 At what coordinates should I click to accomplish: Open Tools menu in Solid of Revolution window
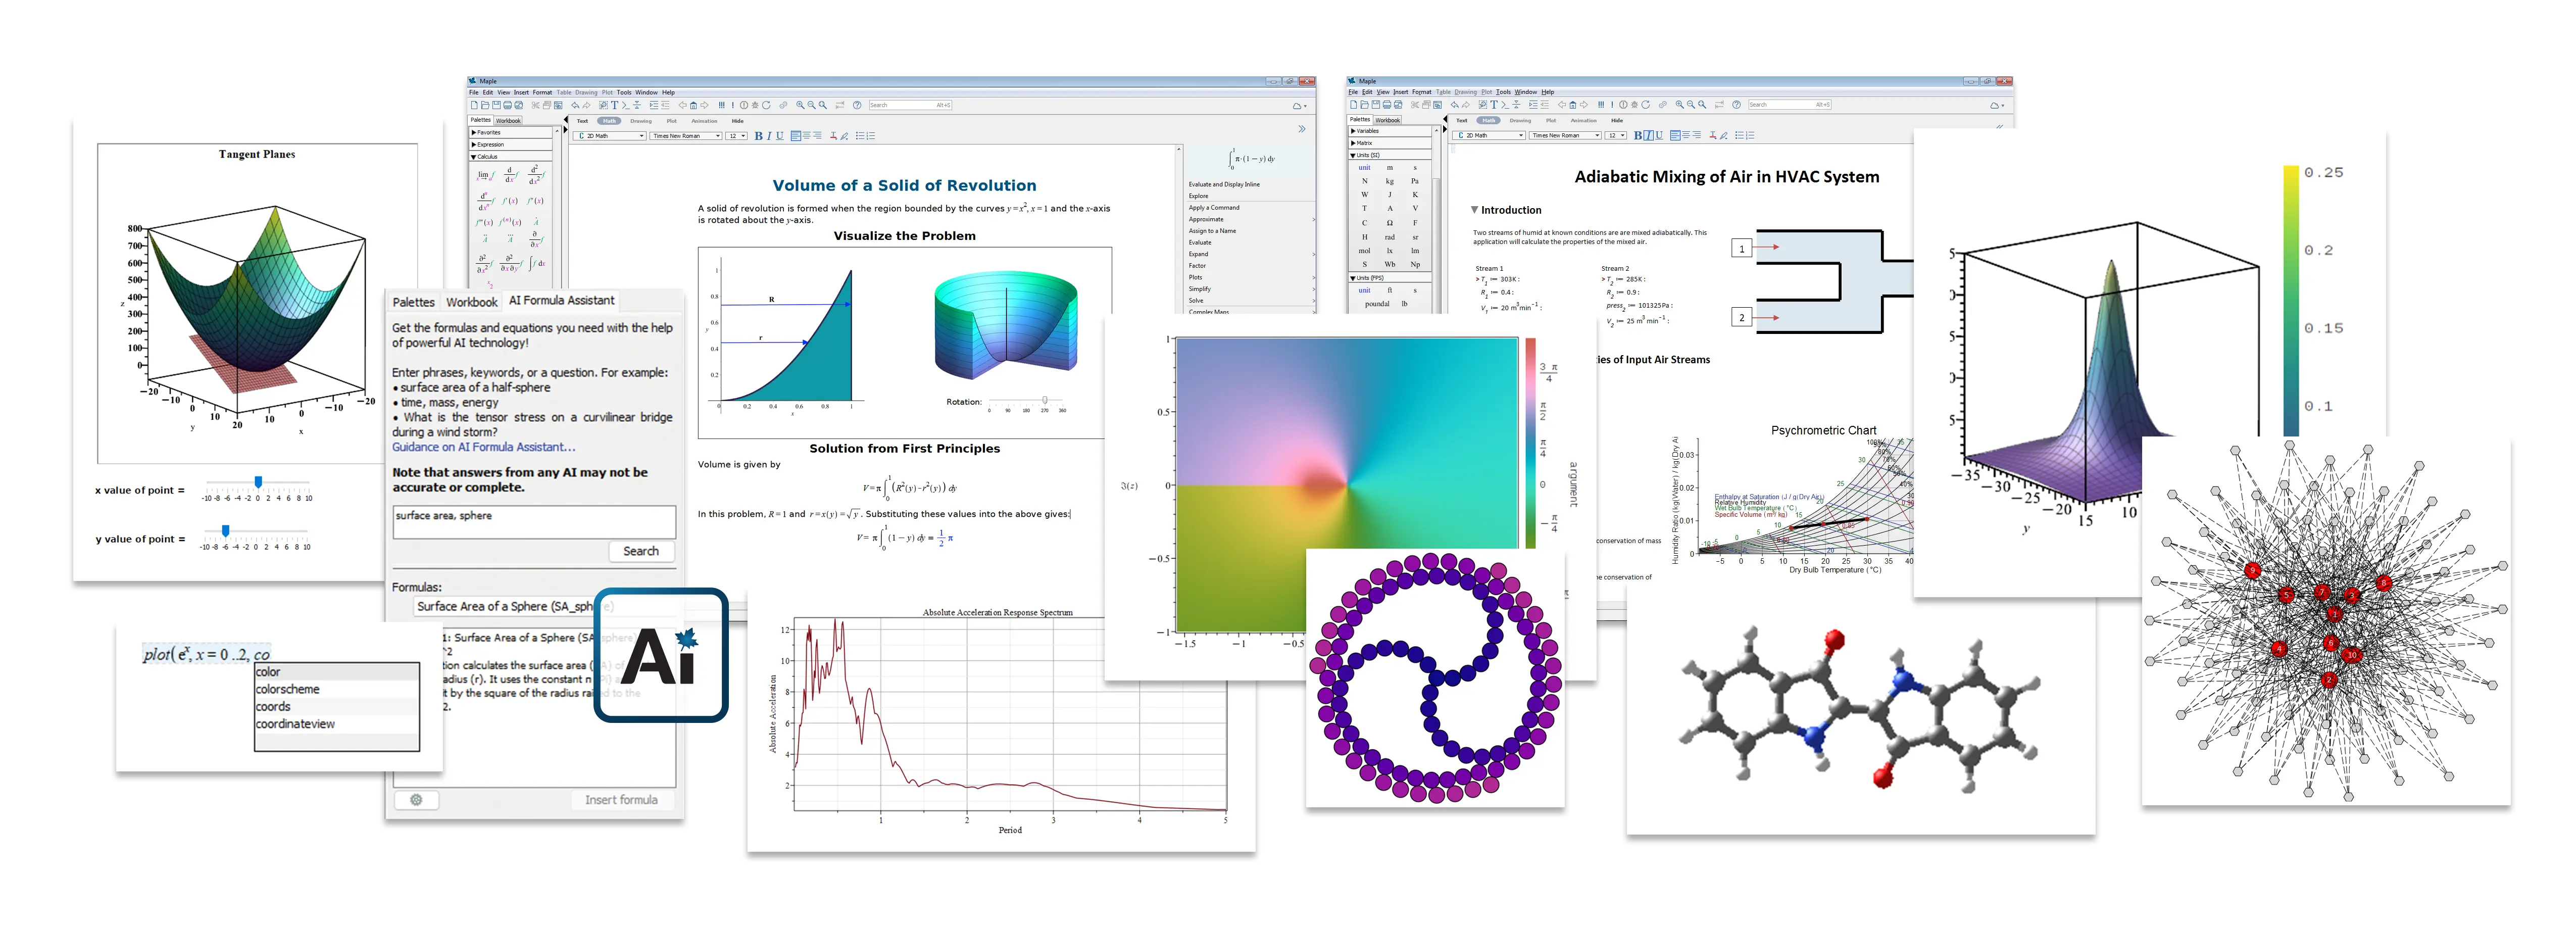[623, 92]
